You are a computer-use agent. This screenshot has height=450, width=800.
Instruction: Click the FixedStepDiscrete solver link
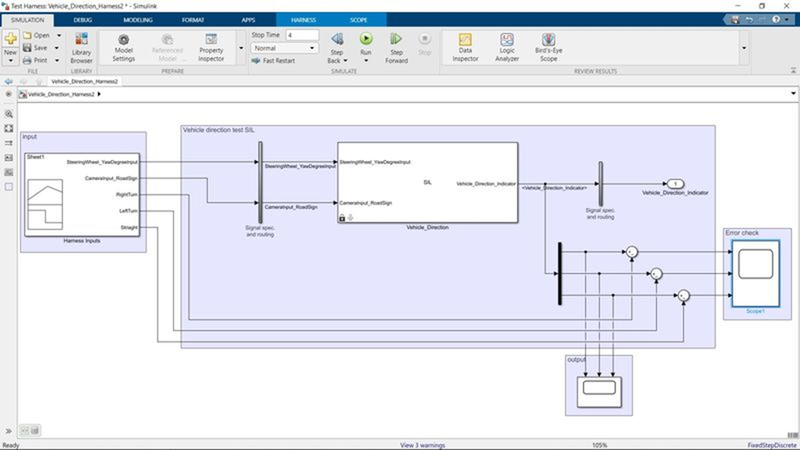[771, 445]
